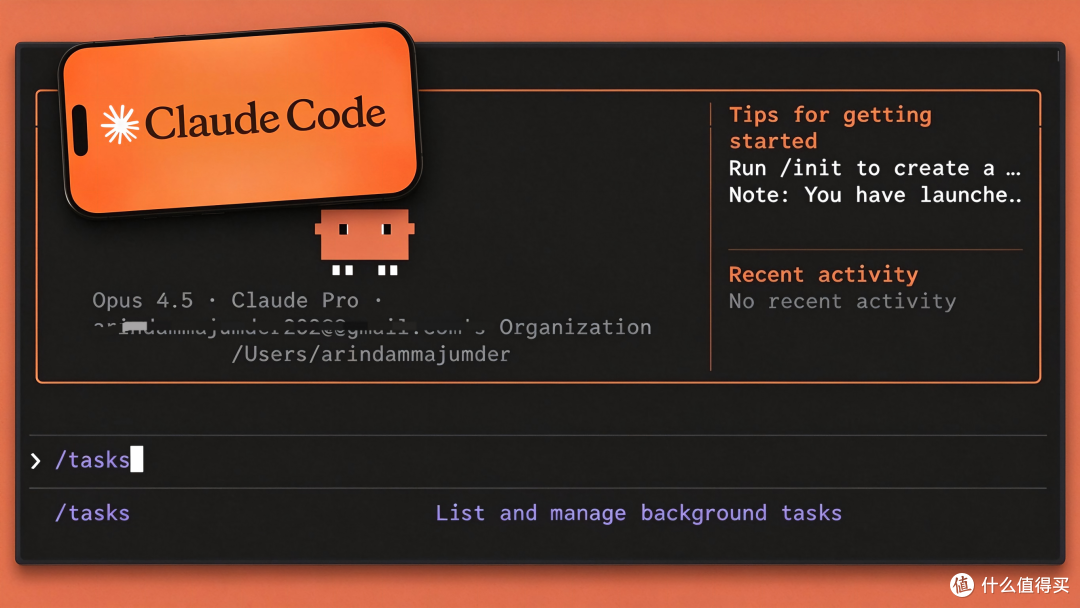Click the > prompt chevron before /tasks
Screen dimensions: 1080x608
click(x=36, y=461)
